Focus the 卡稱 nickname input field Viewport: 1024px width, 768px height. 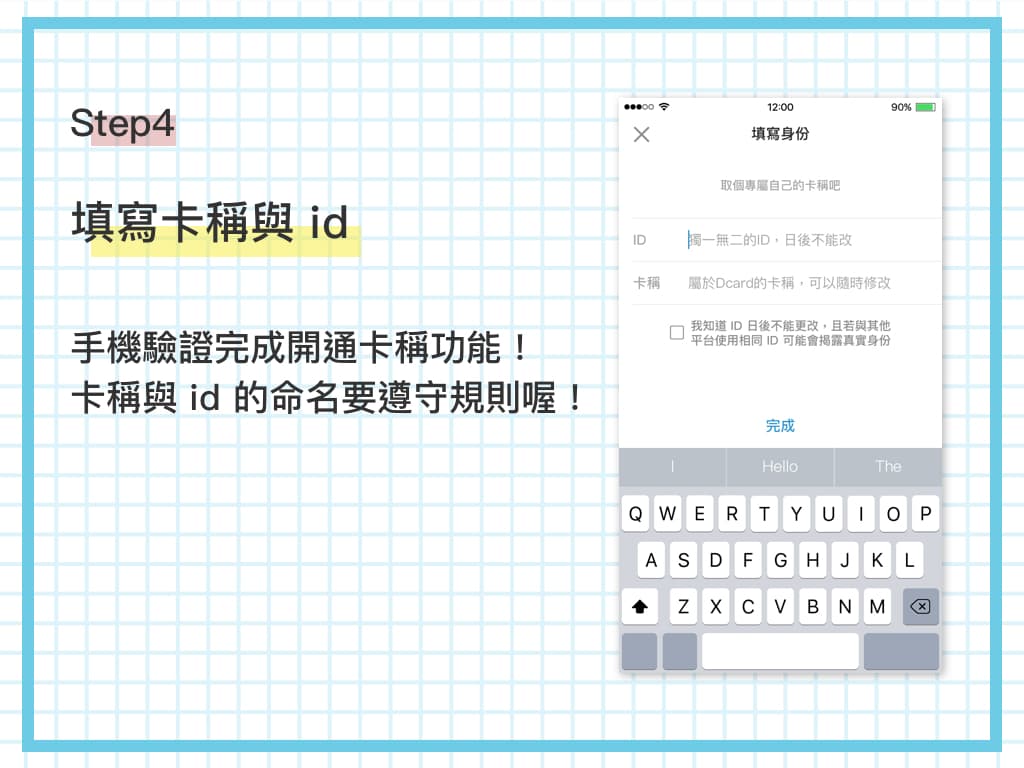tap(813, 283)
